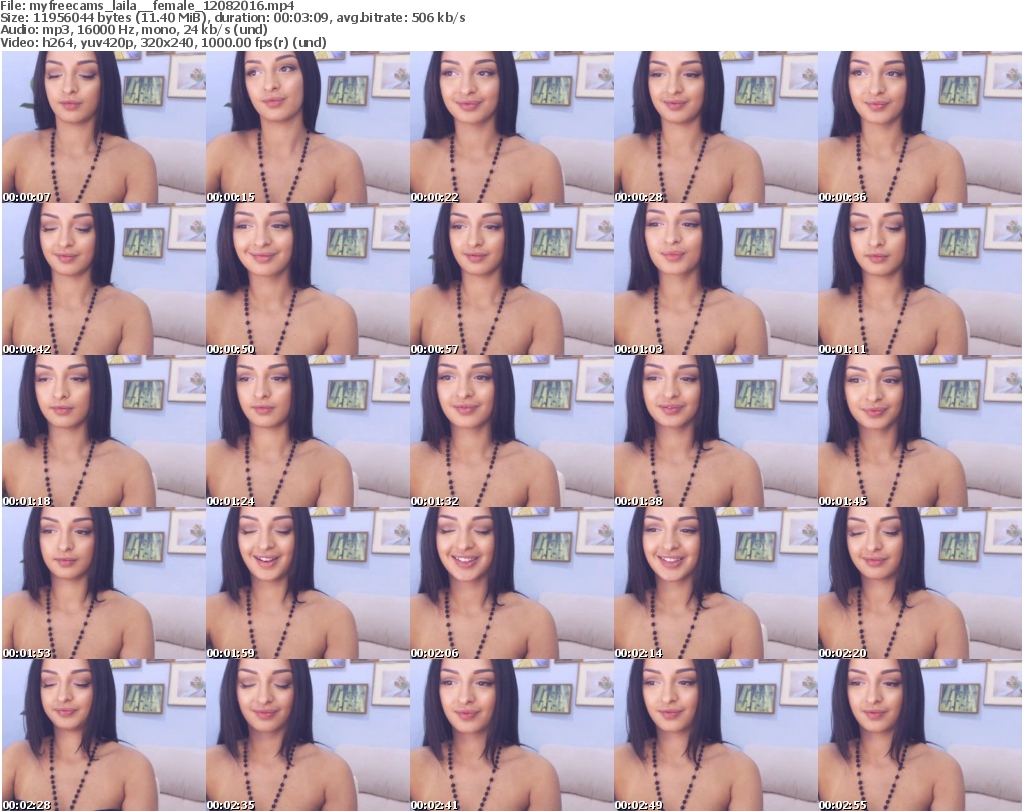Image resolution: width=1024 pixels, height=811 pixels.
Task: View the thumbnail at 00:01:24
Action: (x=308, y=431)
